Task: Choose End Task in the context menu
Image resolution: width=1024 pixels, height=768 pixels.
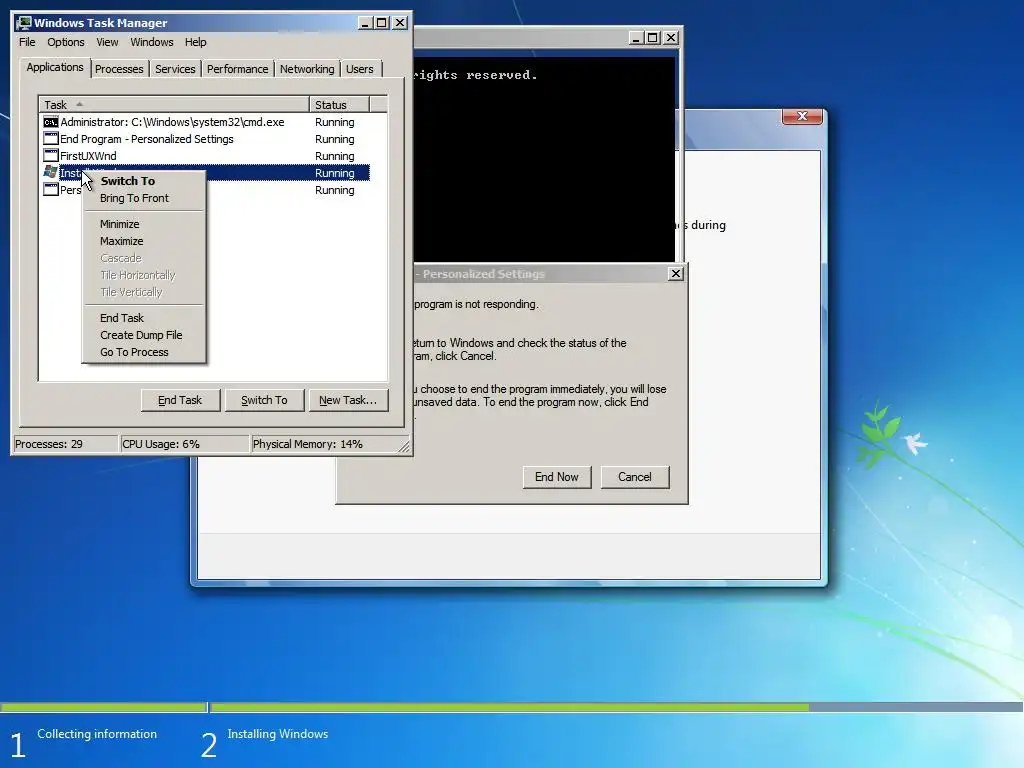Action: click(144, 318)
